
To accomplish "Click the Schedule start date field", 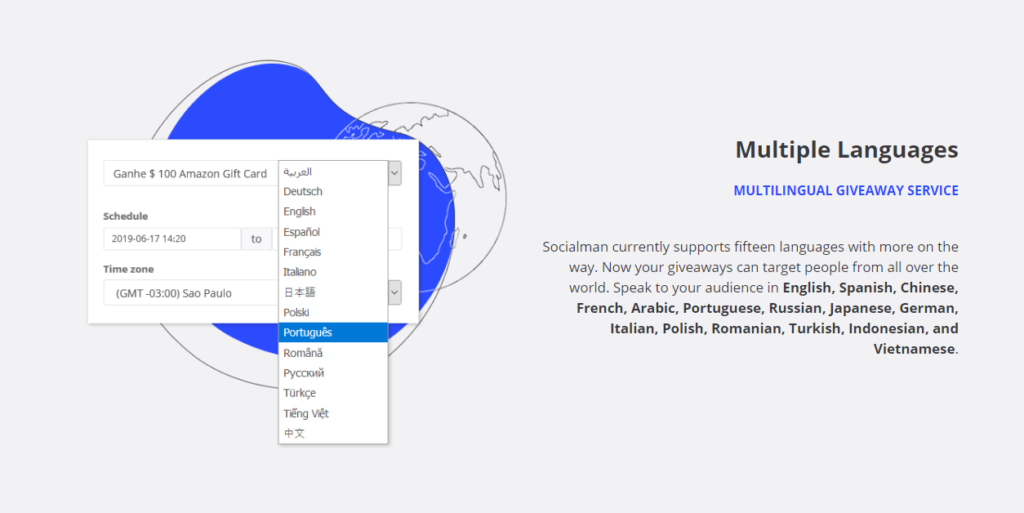I will (x=172, y=239).
